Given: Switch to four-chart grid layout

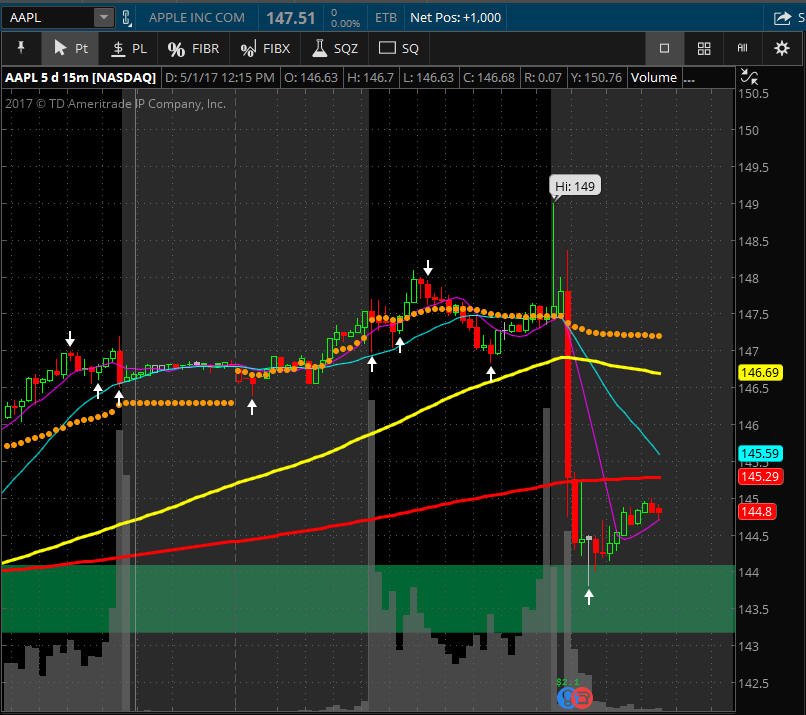Looking at the screenshot, I should (x=704, y=48).
